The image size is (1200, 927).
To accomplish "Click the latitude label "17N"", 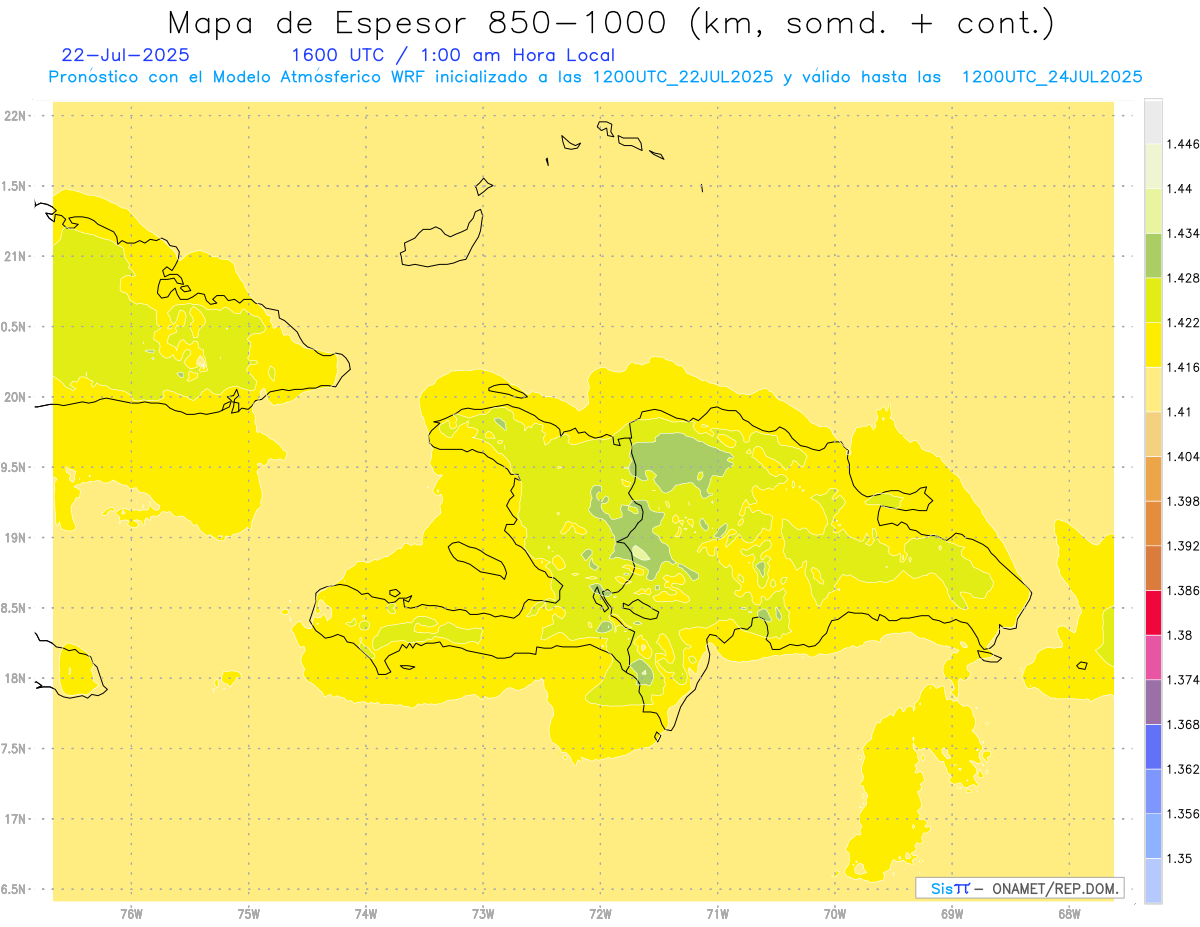I will (x=15, y=819).
